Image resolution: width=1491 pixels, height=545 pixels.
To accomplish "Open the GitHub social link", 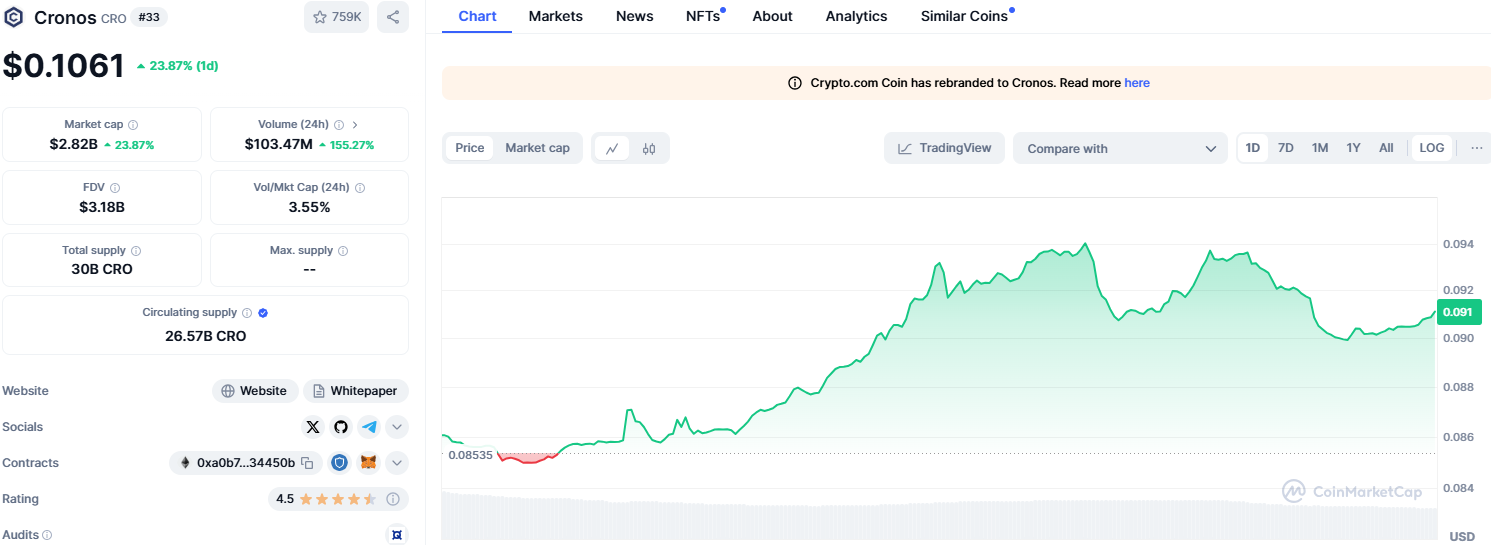I will pyautogui.click(x=341, y=427).
